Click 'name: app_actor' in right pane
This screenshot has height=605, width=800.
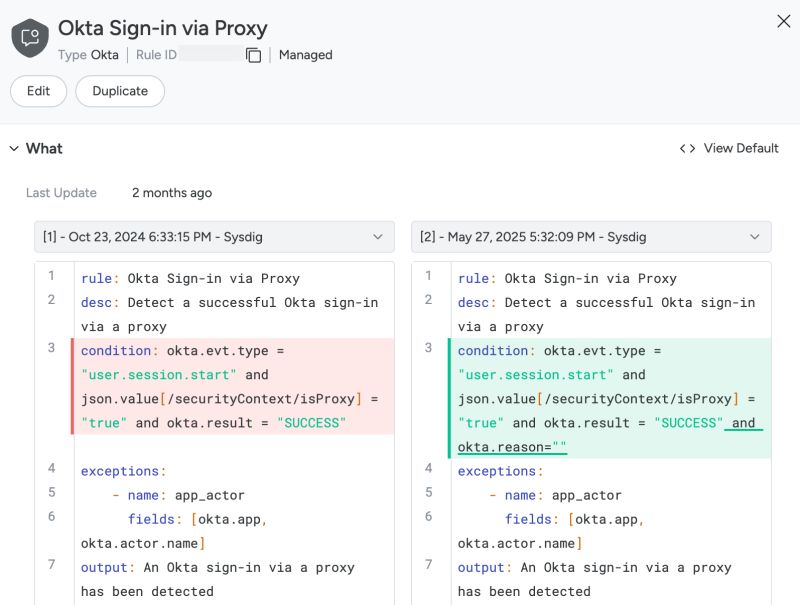tap(563, 495)
